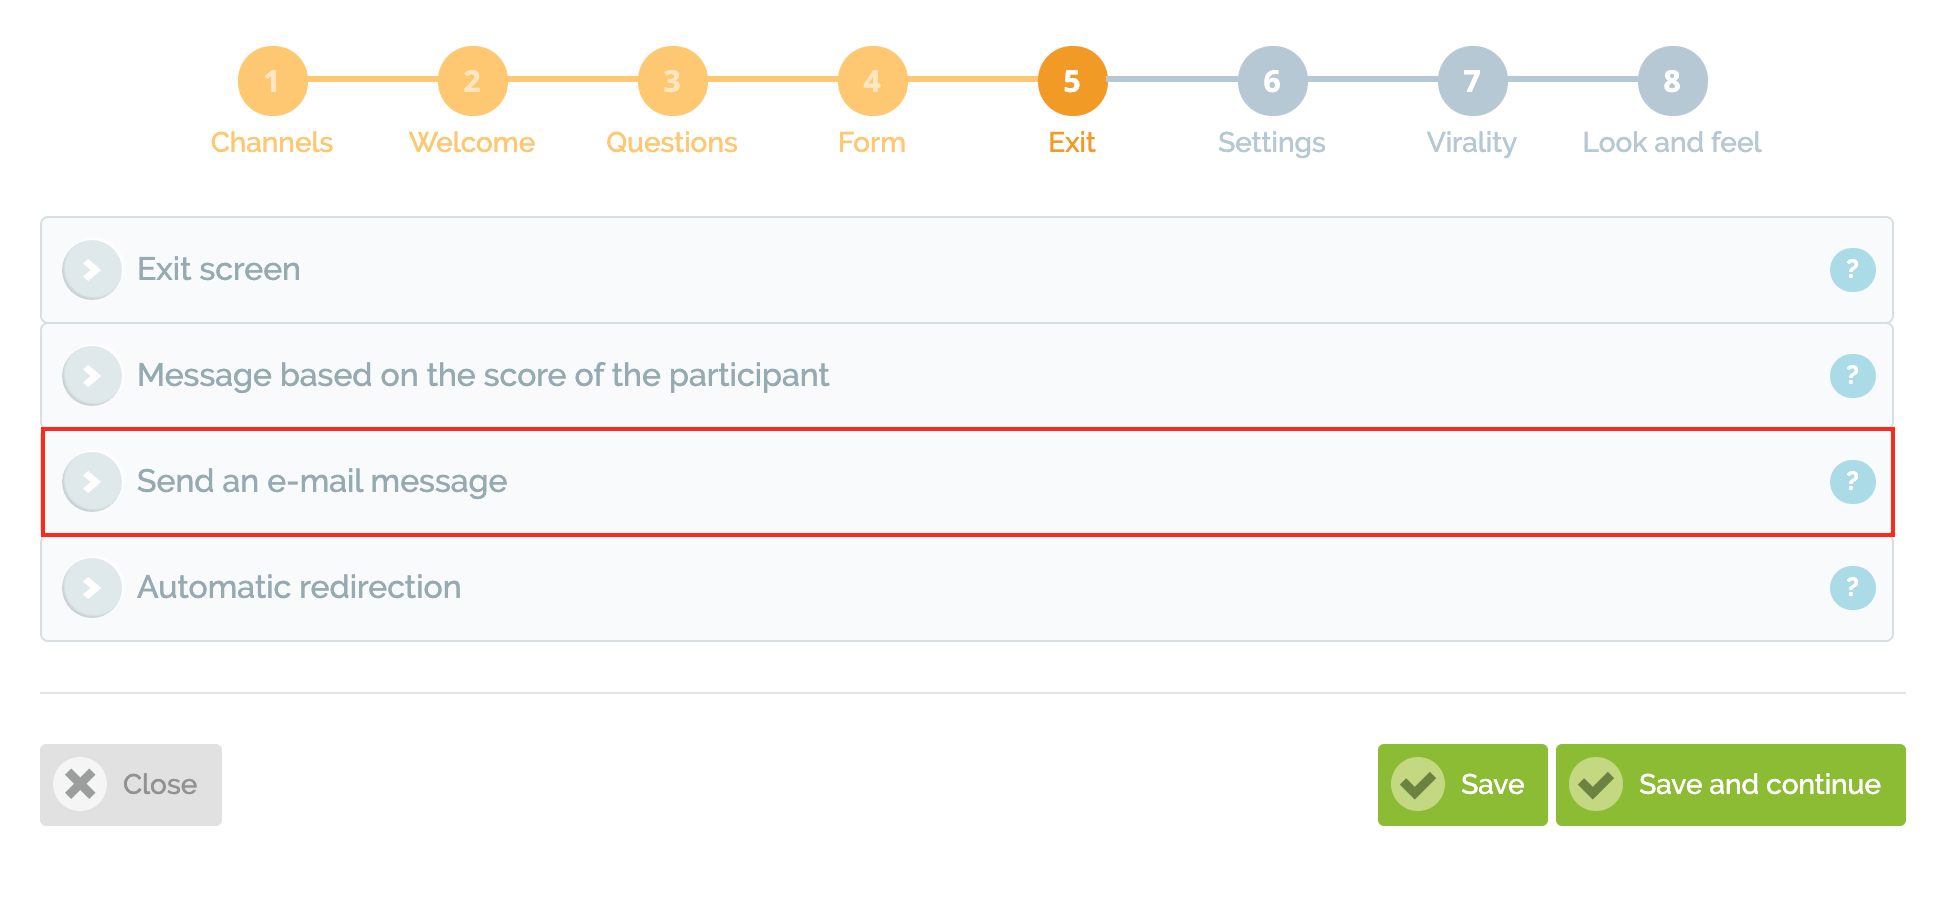
Task: Open help for Send an e-mail message
Action: [x=1852, y=482]
